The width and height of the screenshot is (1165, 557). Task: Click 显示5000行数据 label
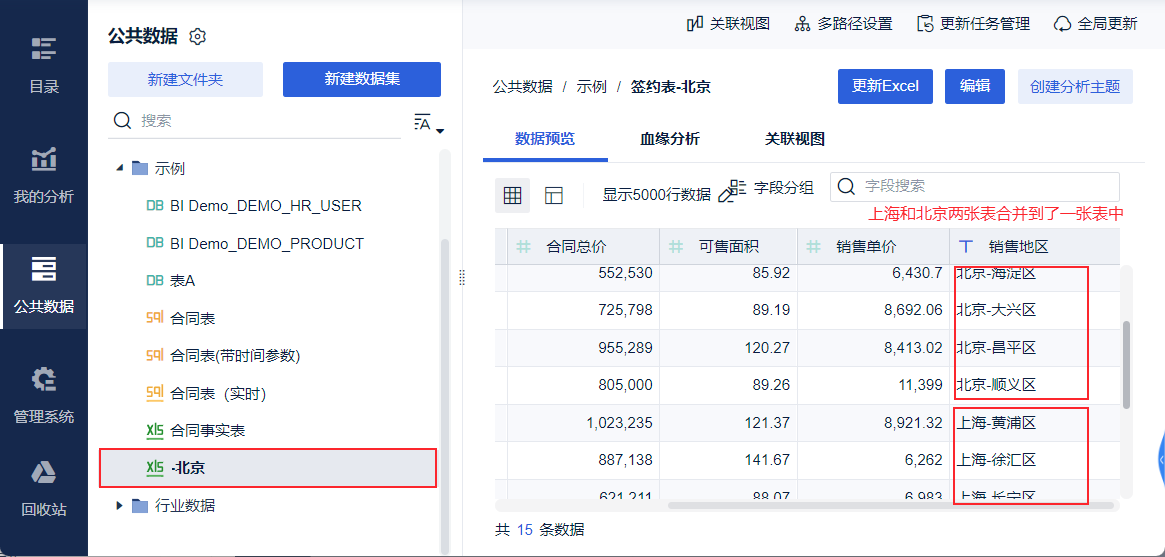(656, 195)
